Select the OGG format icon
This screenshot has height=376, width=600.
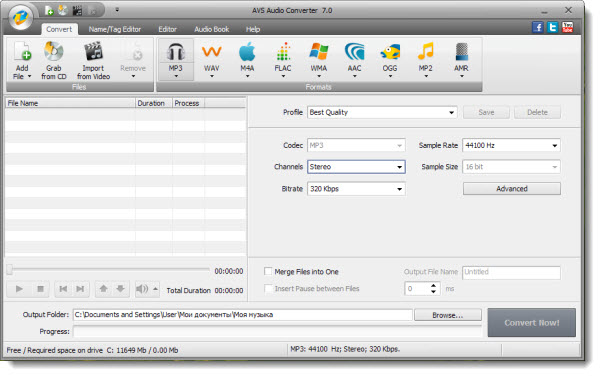pyautogui.click(x=390, y=52)
